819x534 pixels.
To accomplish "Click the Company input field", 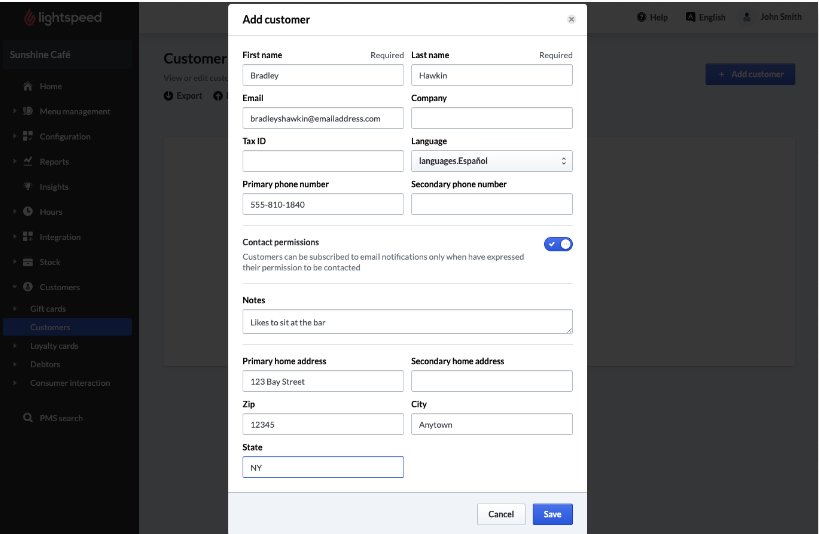I will point(491,118).
